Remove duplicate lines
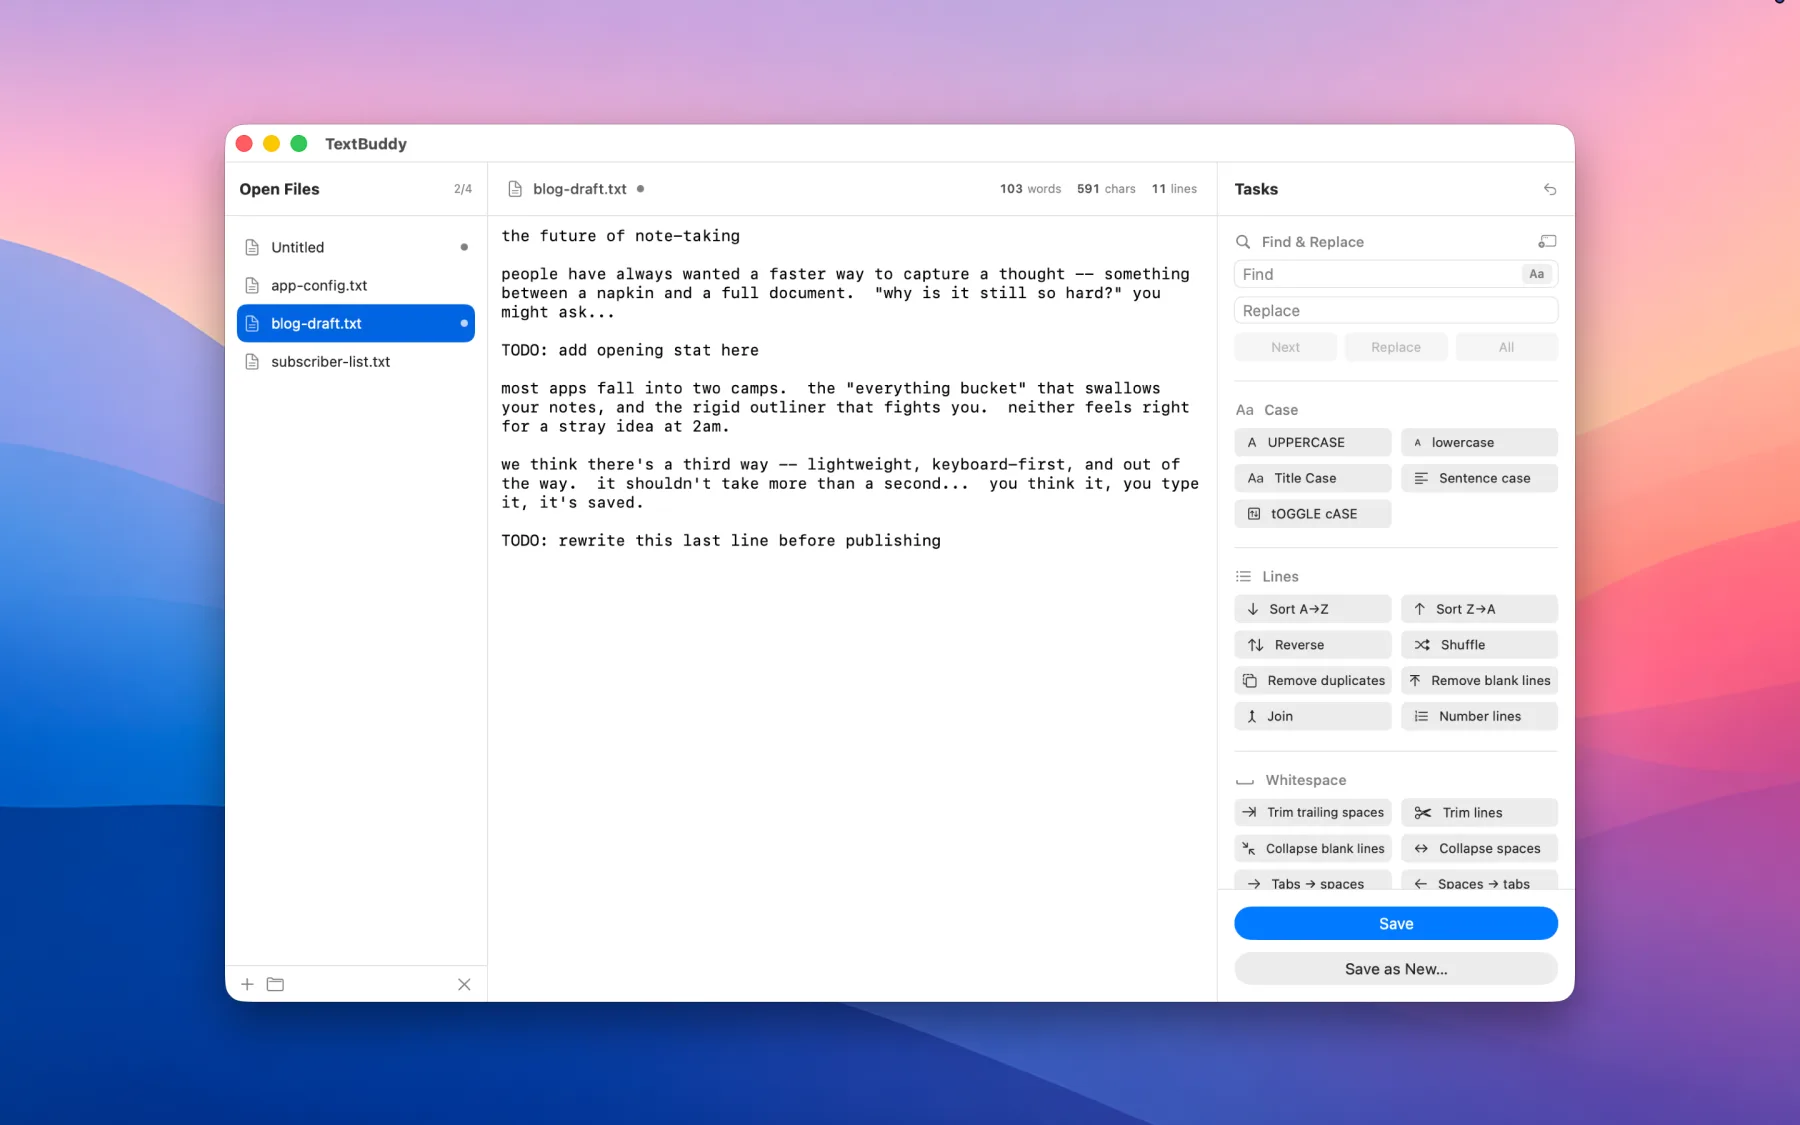This screenshot has height=1125, width=1800. pos(1313,681)
